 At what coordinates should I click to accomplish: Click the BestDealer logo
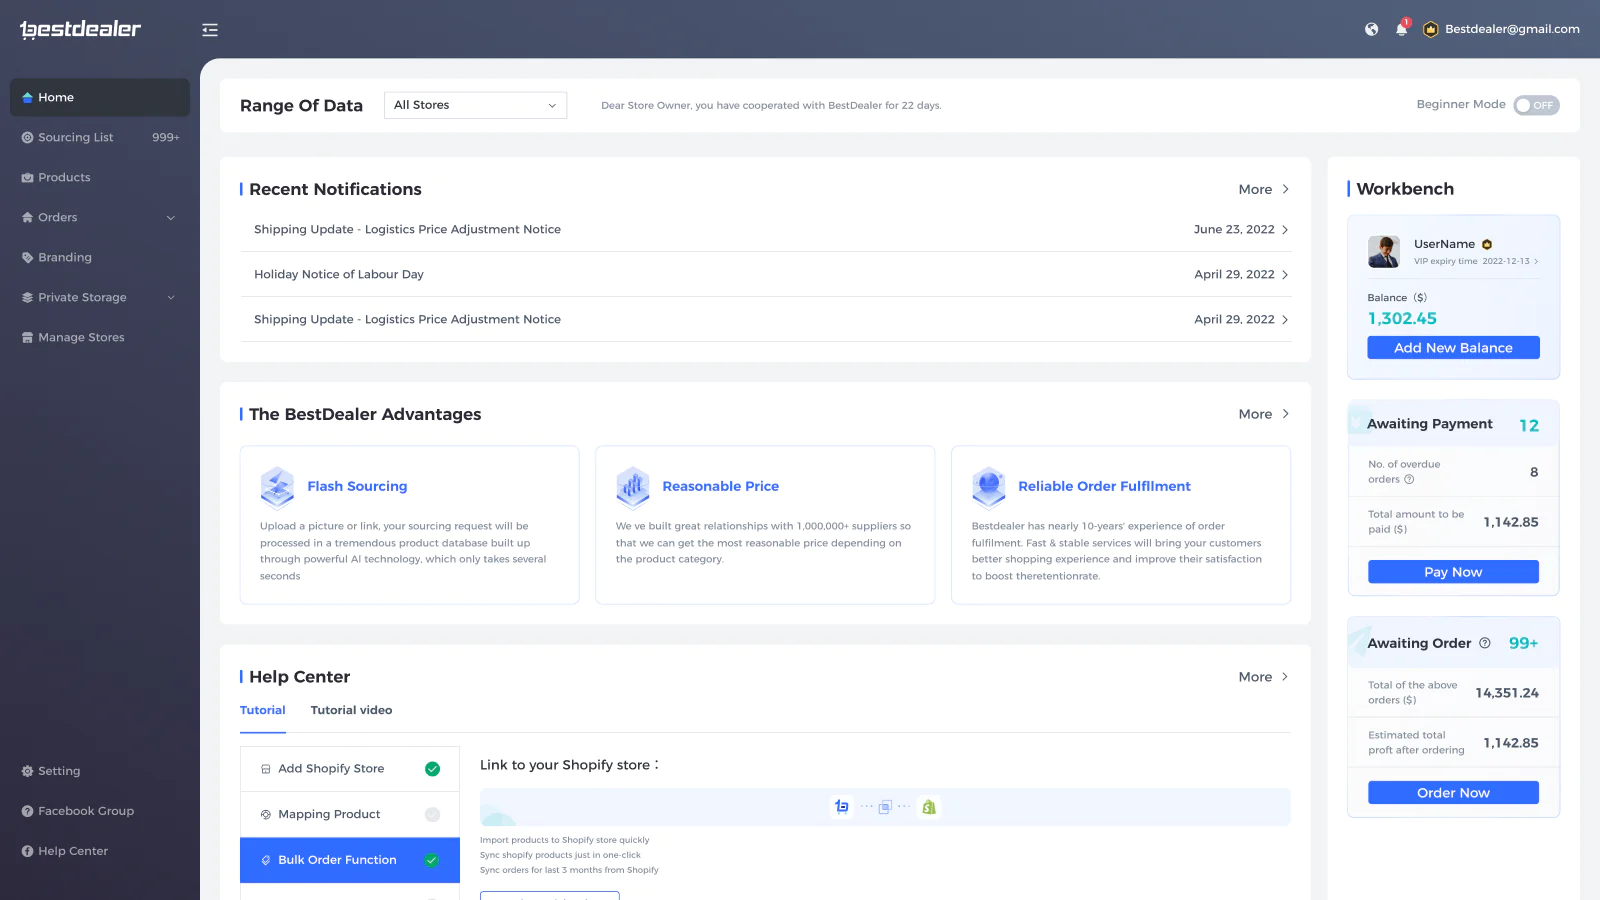pyautogui.click(x=81, y=29)
